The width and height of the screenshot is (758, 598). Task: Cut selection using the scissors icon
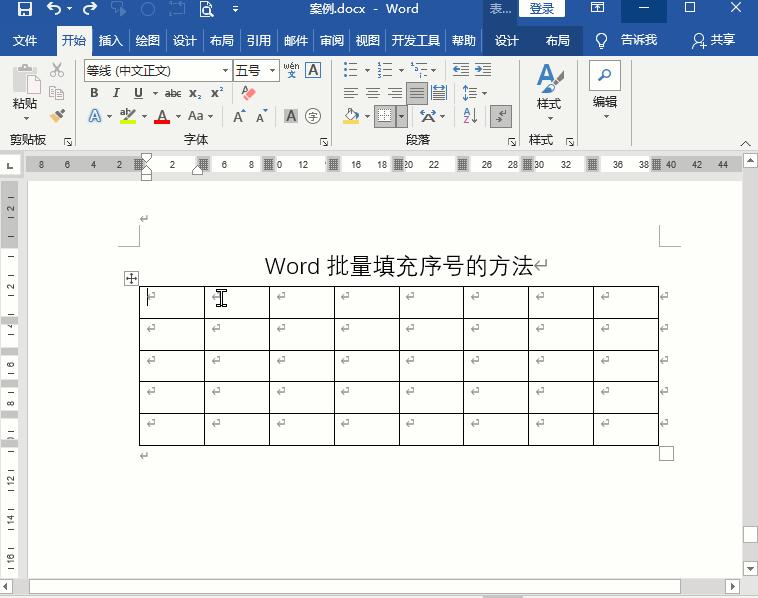click(57, 70)
